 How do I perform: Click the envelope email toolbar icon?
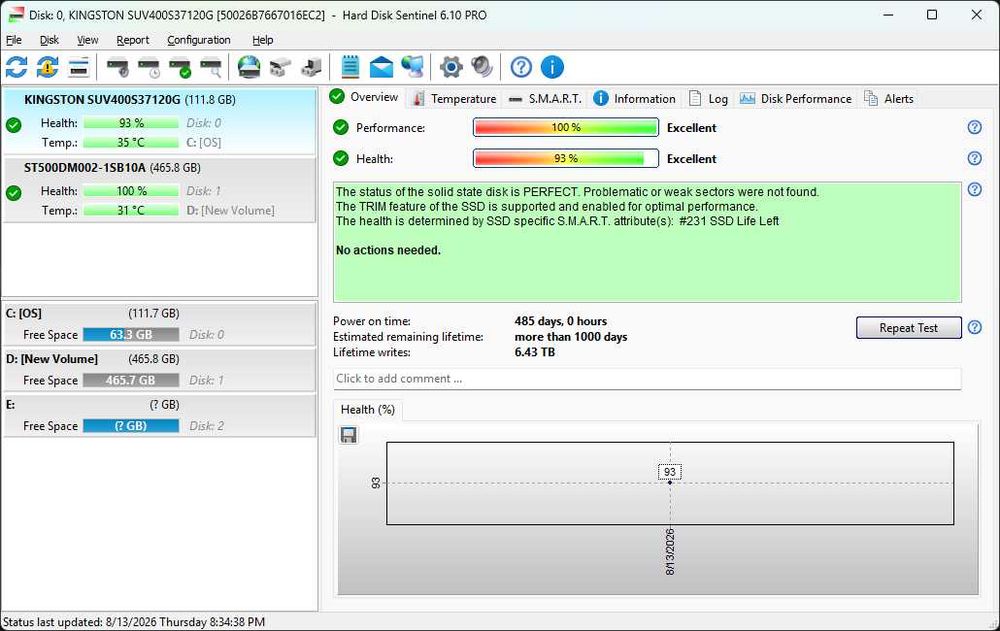coord(381,67)
